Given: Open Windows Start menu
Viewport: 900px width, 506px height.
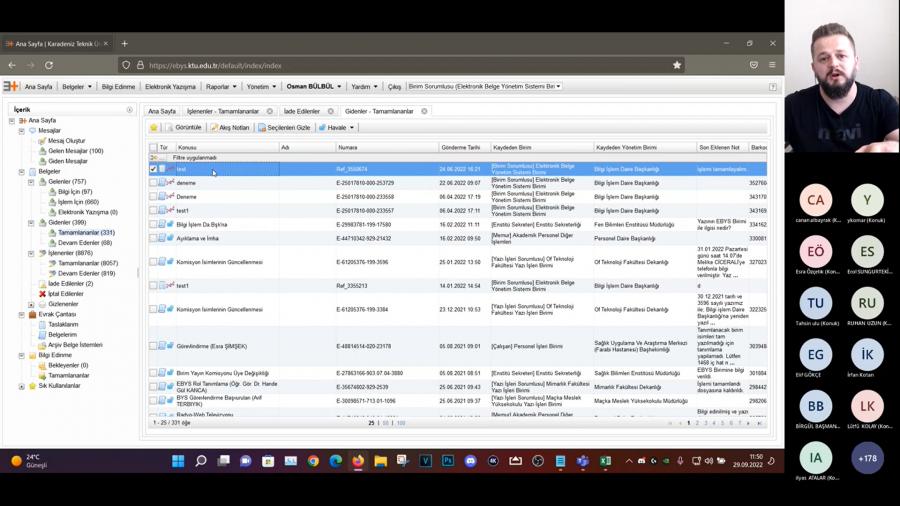Looking at the screenshot, I should point(178,461).
